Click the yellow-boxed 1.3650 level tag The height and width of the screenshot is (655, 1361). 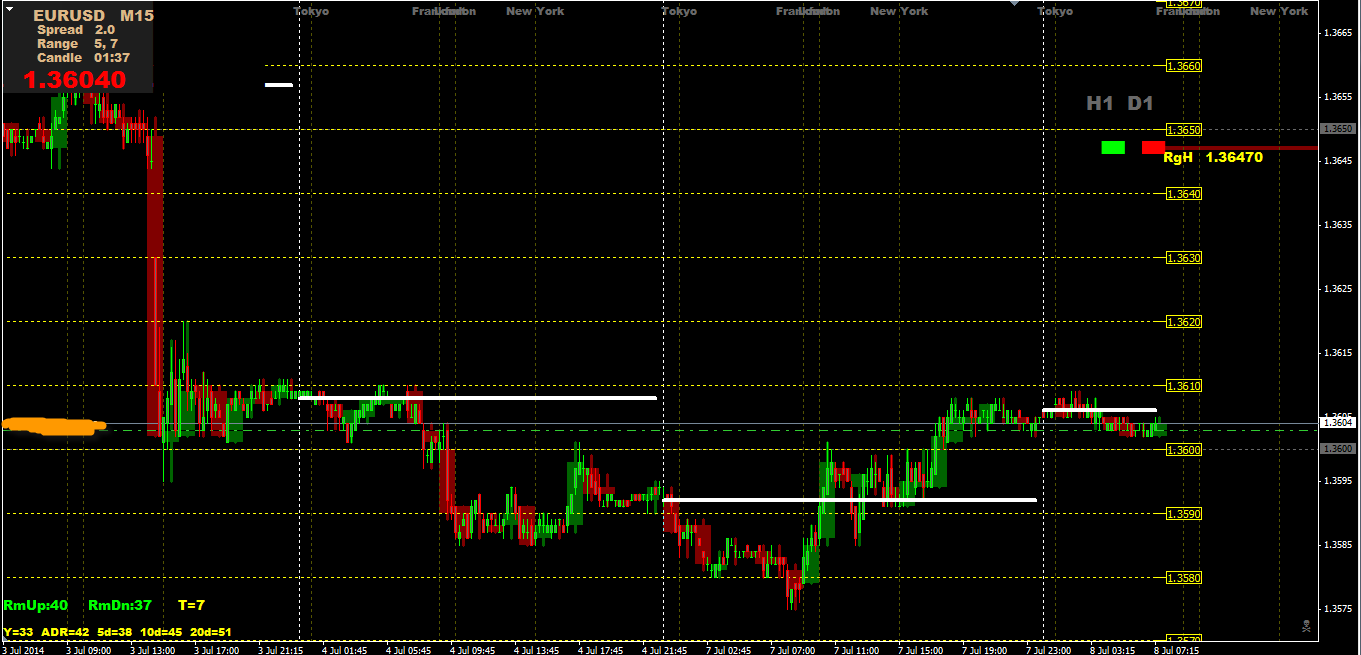coord(1184,130)
